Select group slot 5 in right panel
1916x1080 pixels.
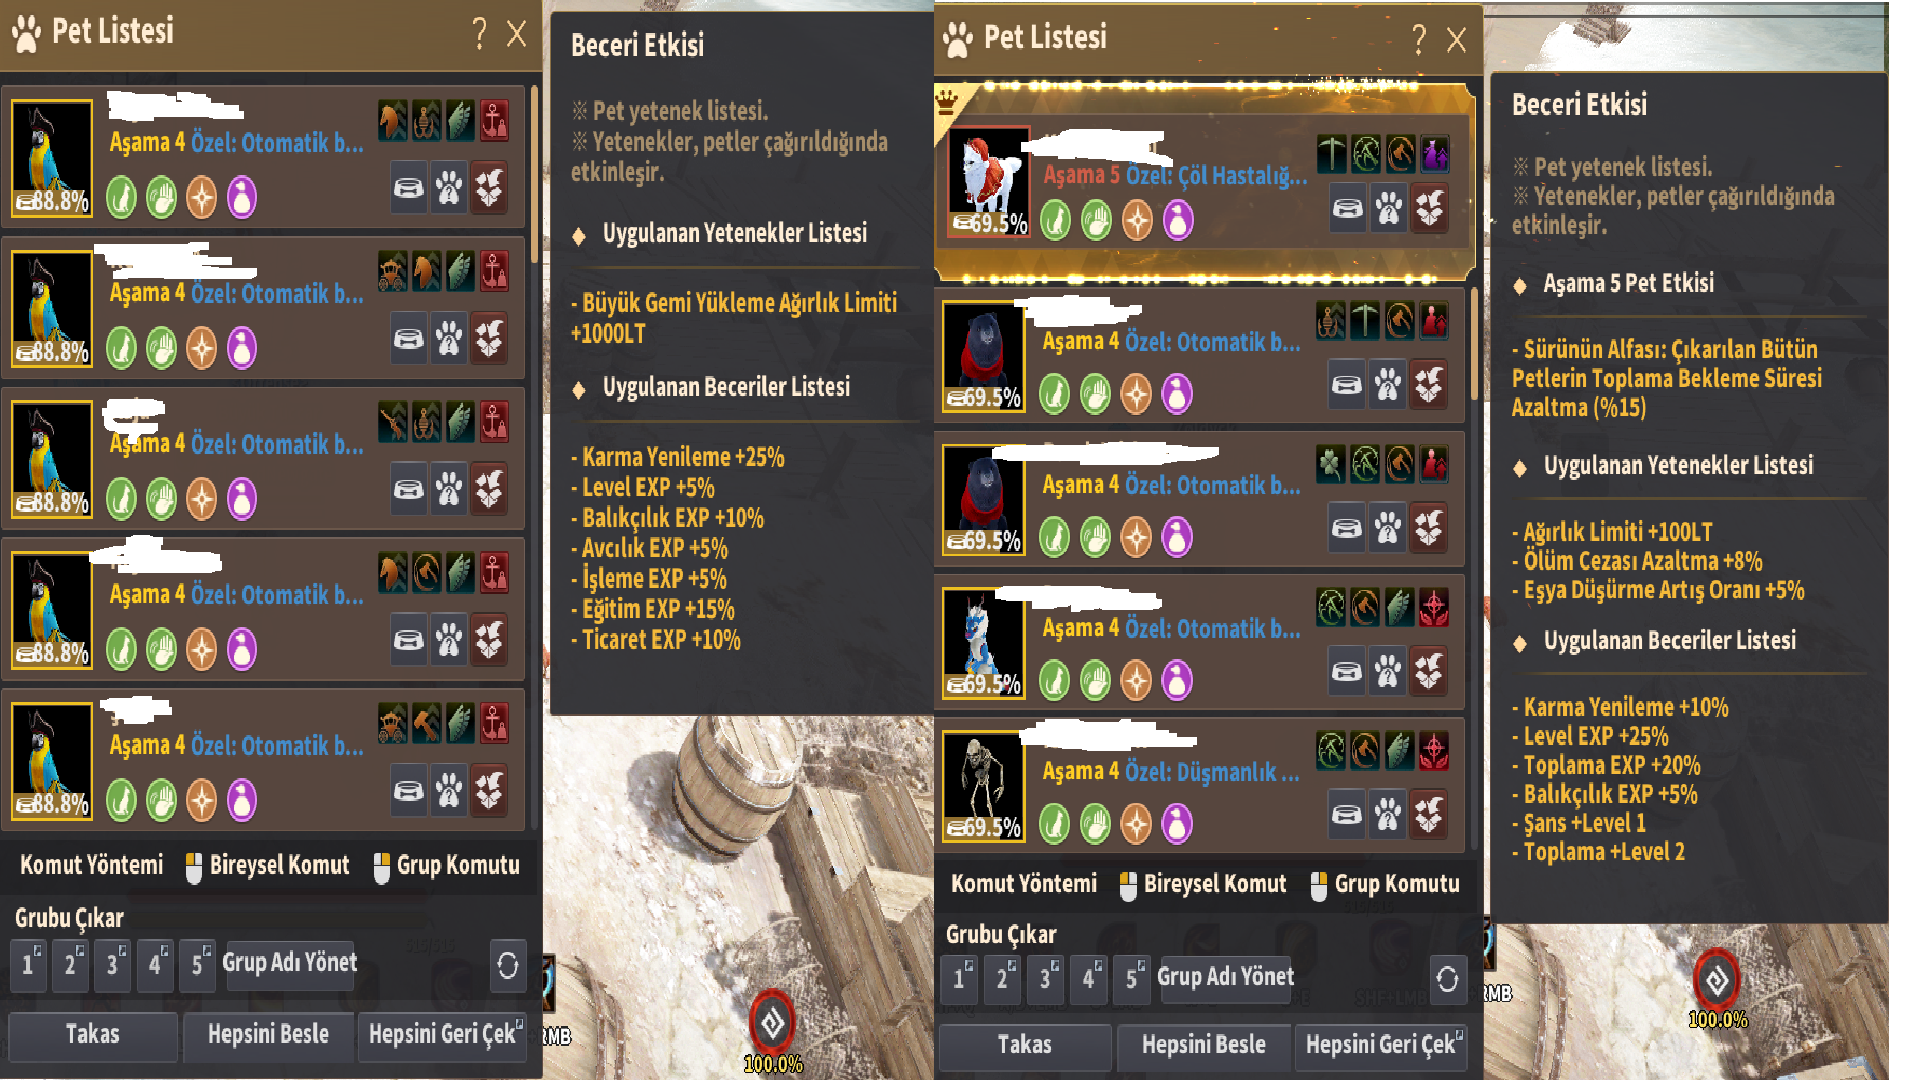pos(1132,978)
